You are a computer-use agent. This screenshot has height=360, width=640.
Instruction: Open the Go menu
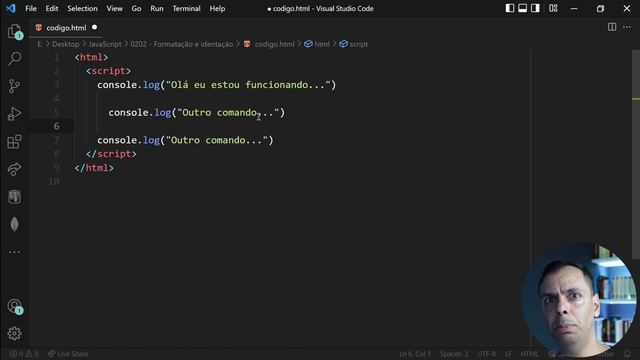click(x=136, y=8)
